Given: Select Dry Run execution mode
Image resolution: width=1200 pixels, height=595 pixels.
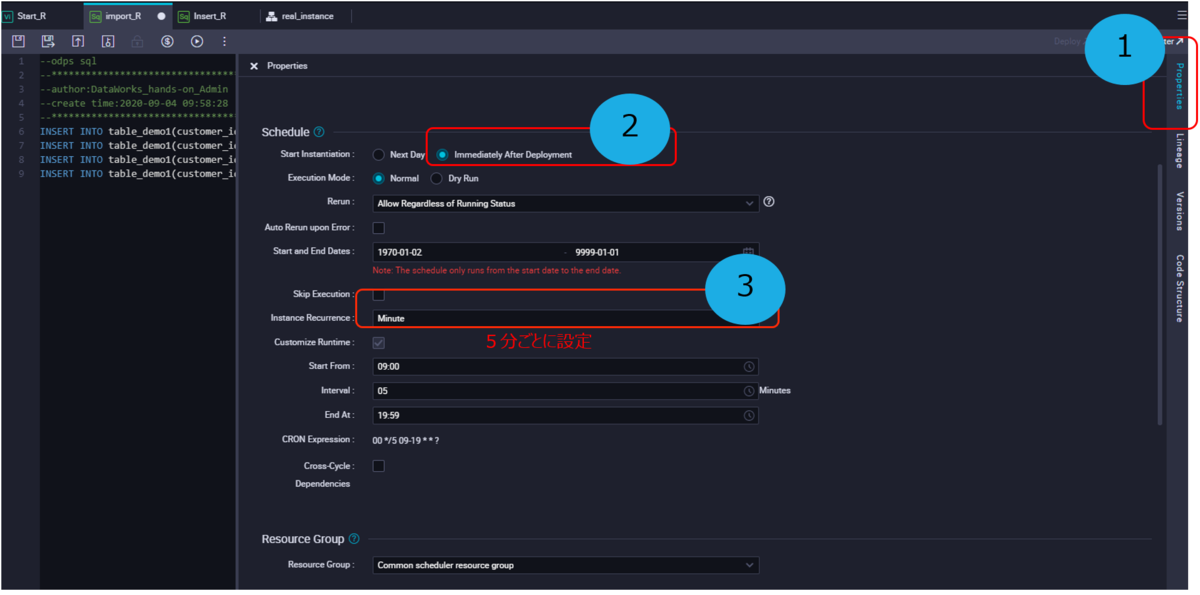Looking at the screenshot, I should coord(437,179).
